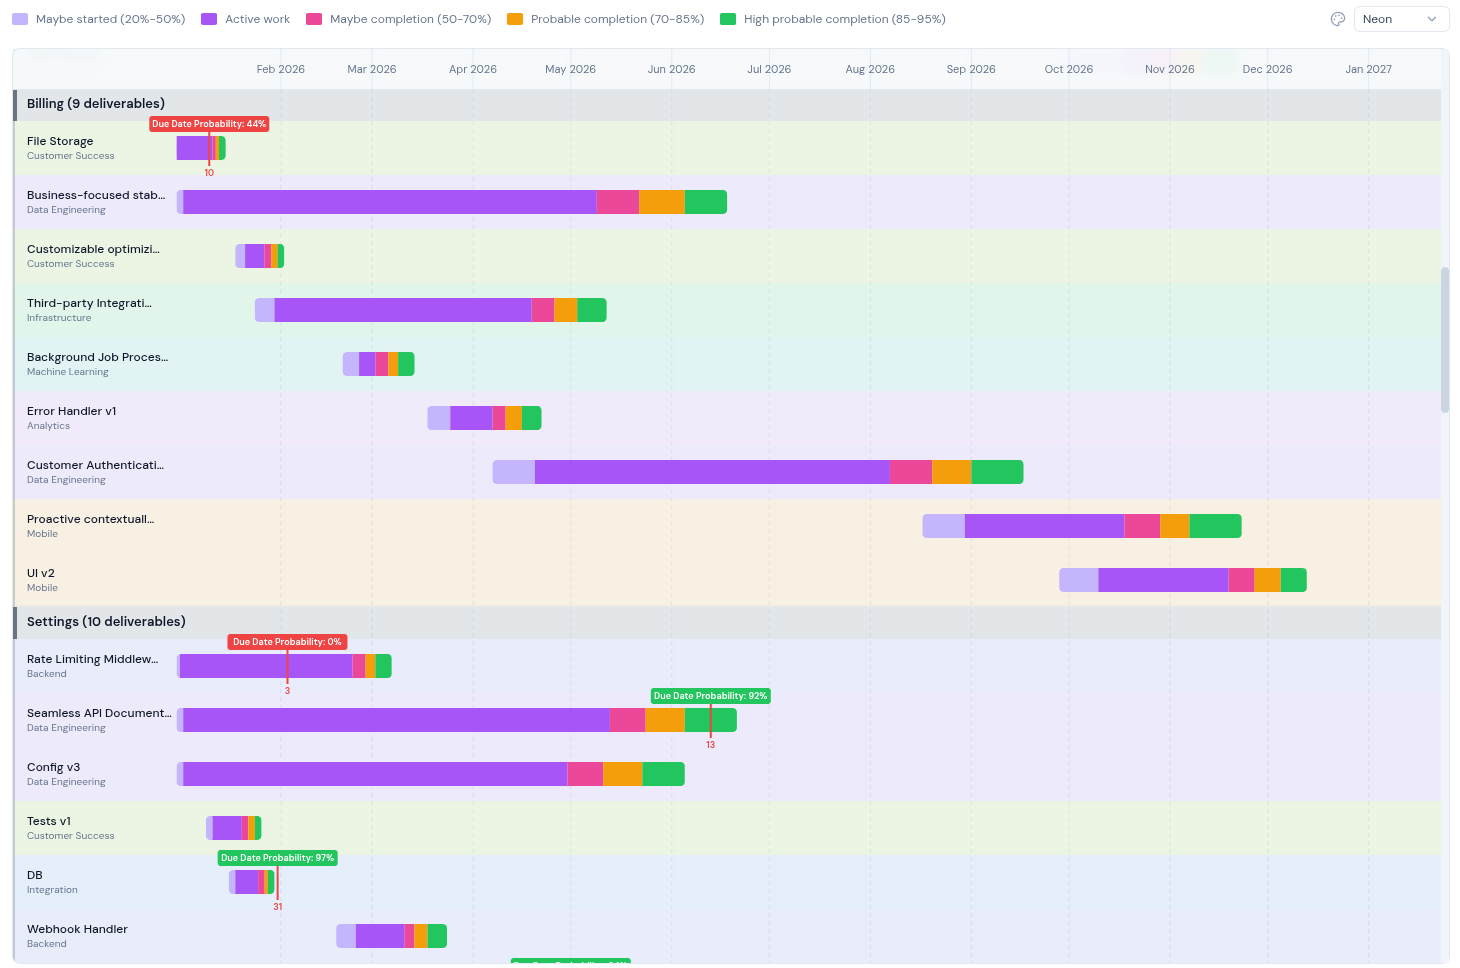
Task: Open the Neon theme dropdown
Action: pyautogui.click(x=1399, y=18)
